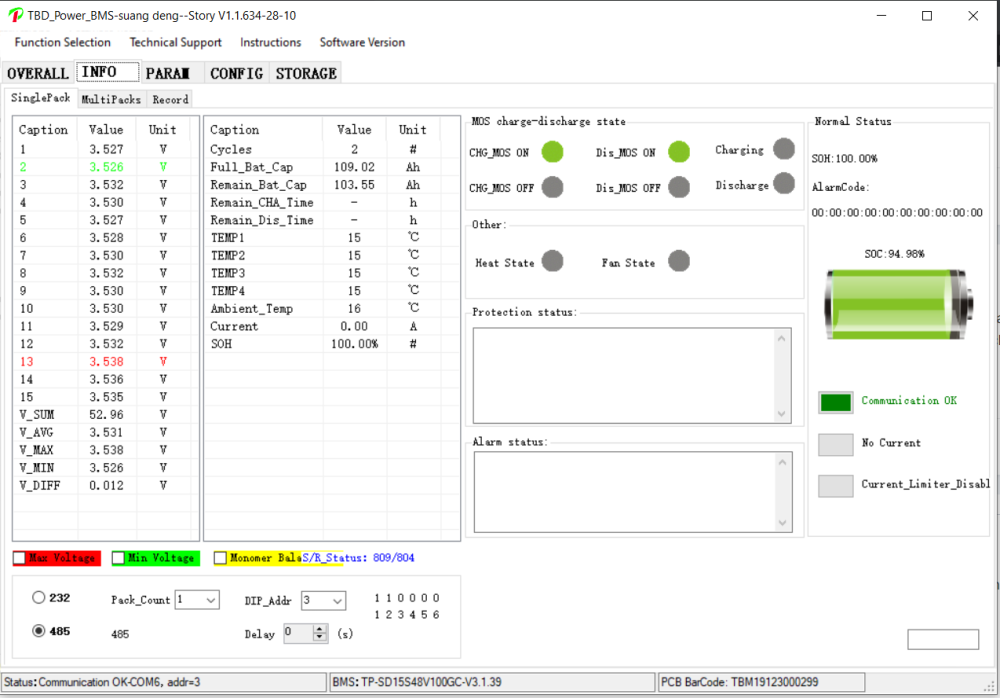Click the Ambient_Temp value 16
The height and width of the screenshot is (698, 1000).
pyautogui.click(x=355, y=309)
